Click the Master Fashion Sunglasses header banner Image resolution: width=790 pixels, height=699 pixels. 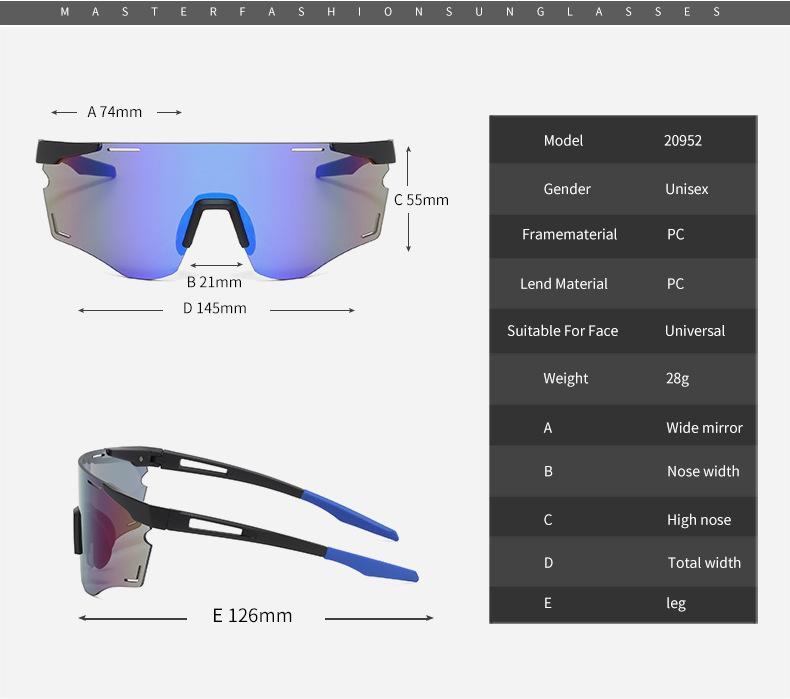tap(395, 12)
